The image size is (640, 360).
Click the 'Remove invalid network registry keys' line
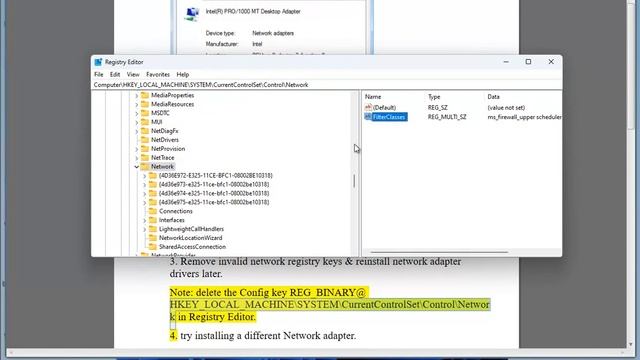316,261
